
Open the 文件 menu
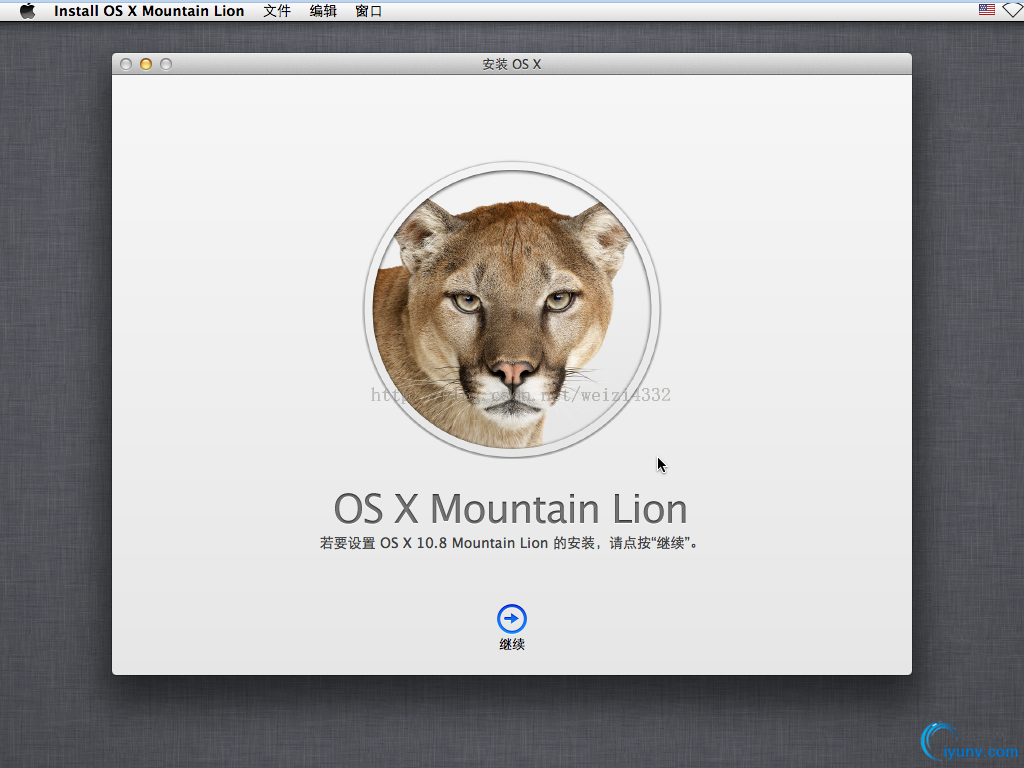[277, 11]
